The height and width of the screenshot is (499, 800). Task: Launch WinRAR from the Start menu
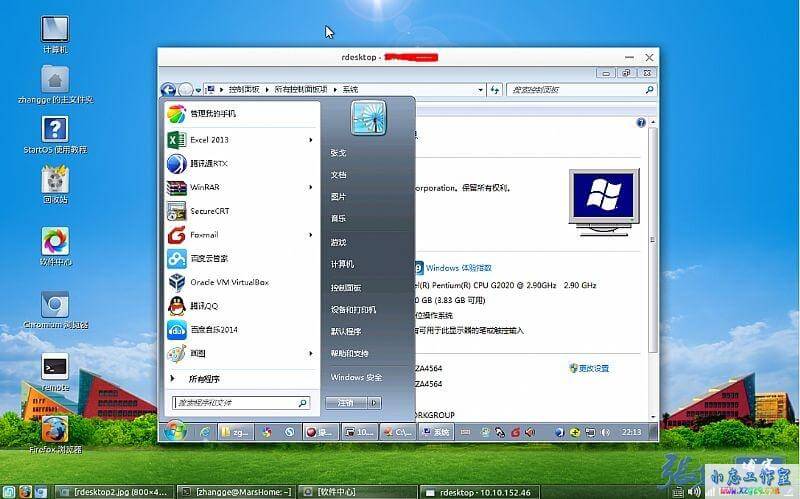click(241, 187)
